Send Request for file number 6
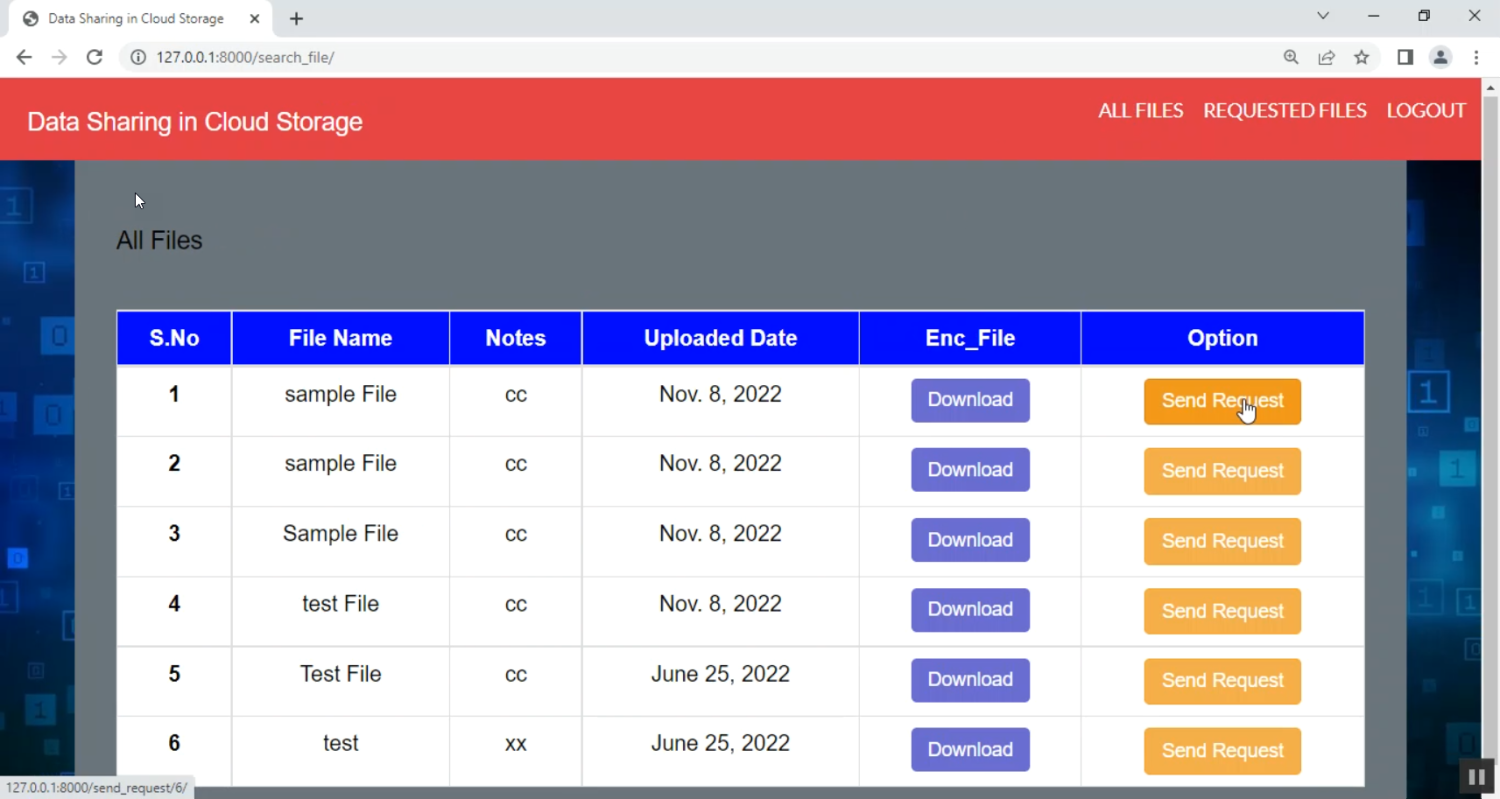 1222,751
